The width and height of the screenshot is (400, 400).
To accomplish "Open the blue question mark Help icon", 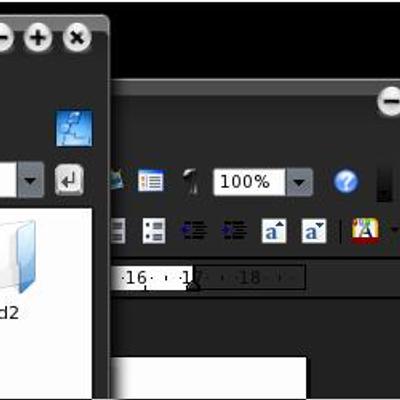I will coord(346,182).
